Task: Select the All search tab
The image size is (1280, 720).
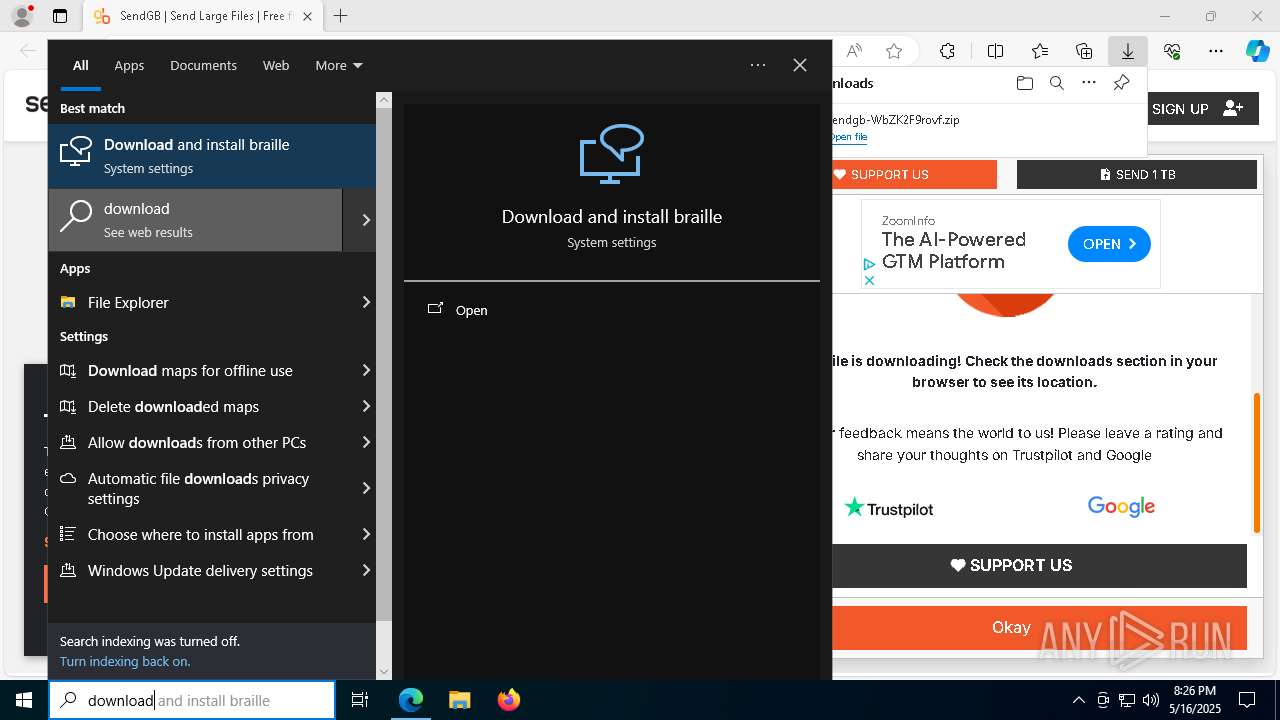Action: 81,65
